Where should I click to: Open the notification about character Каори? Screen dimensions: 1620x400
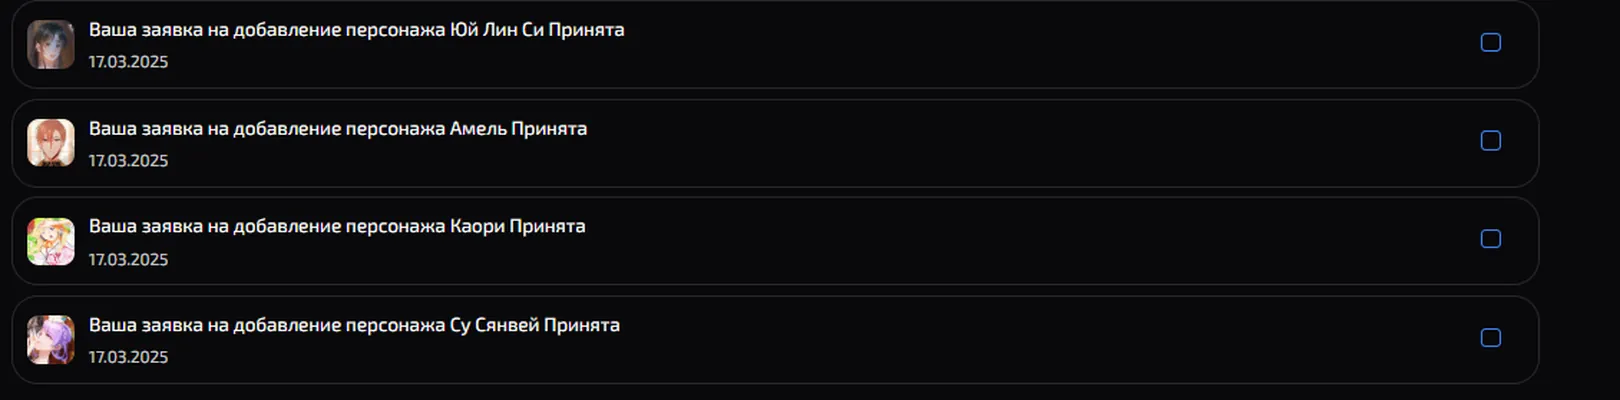click(x=775, y=241)
